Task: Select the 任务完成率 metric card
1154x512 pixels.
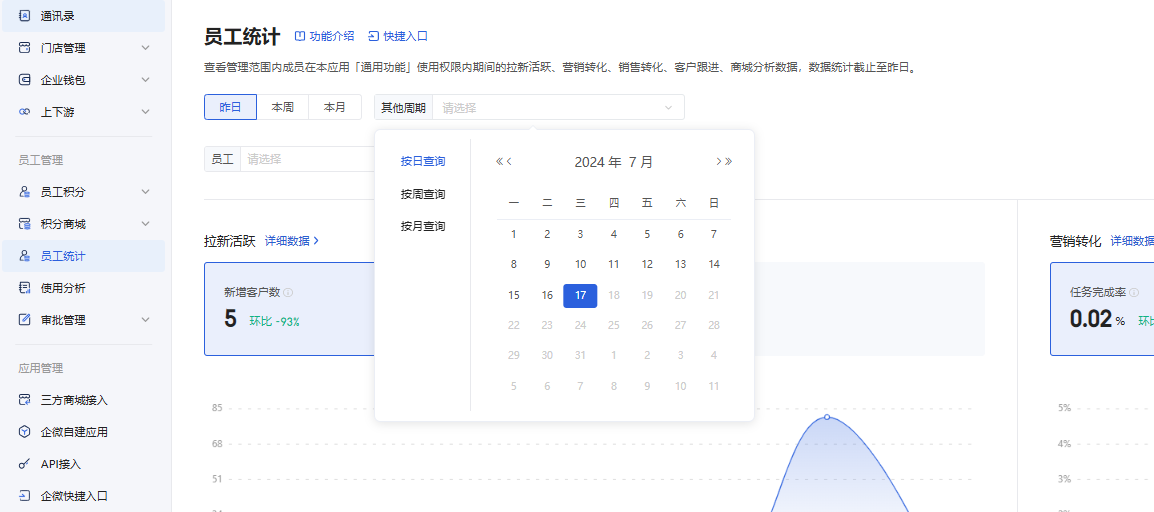Action: click(x=1102, y=309)
